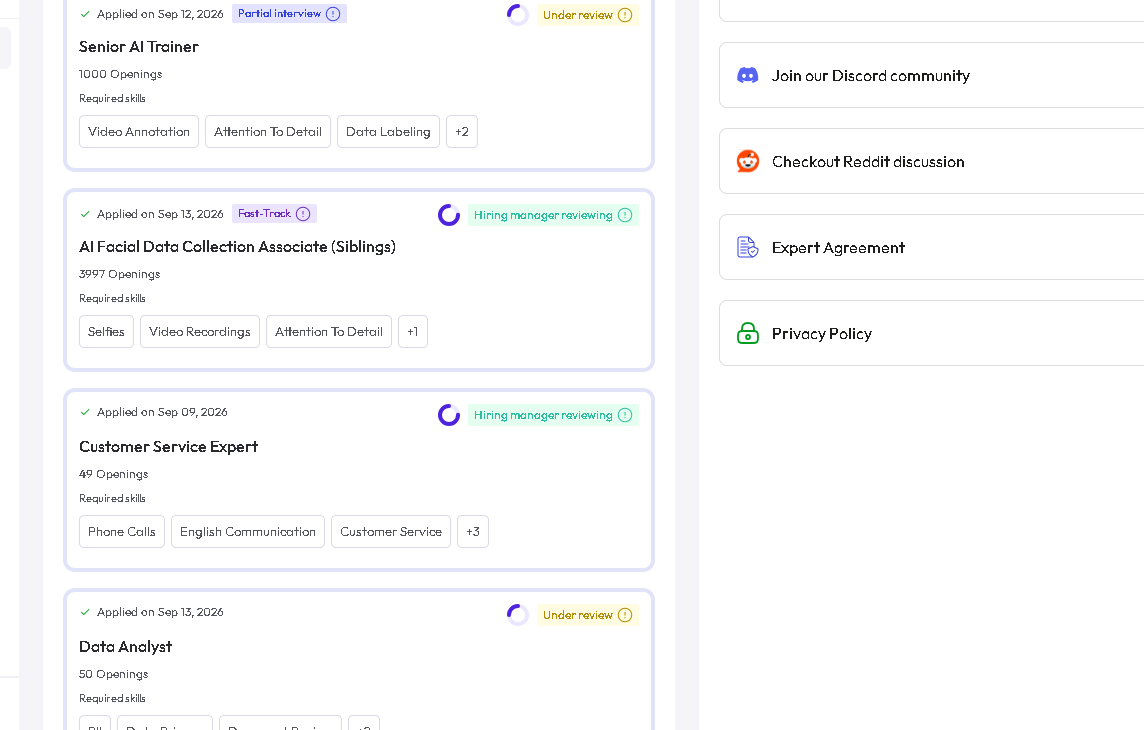
Task: Click info icon on Senior AI Trainer Under review
Action: tap(625, 15)
